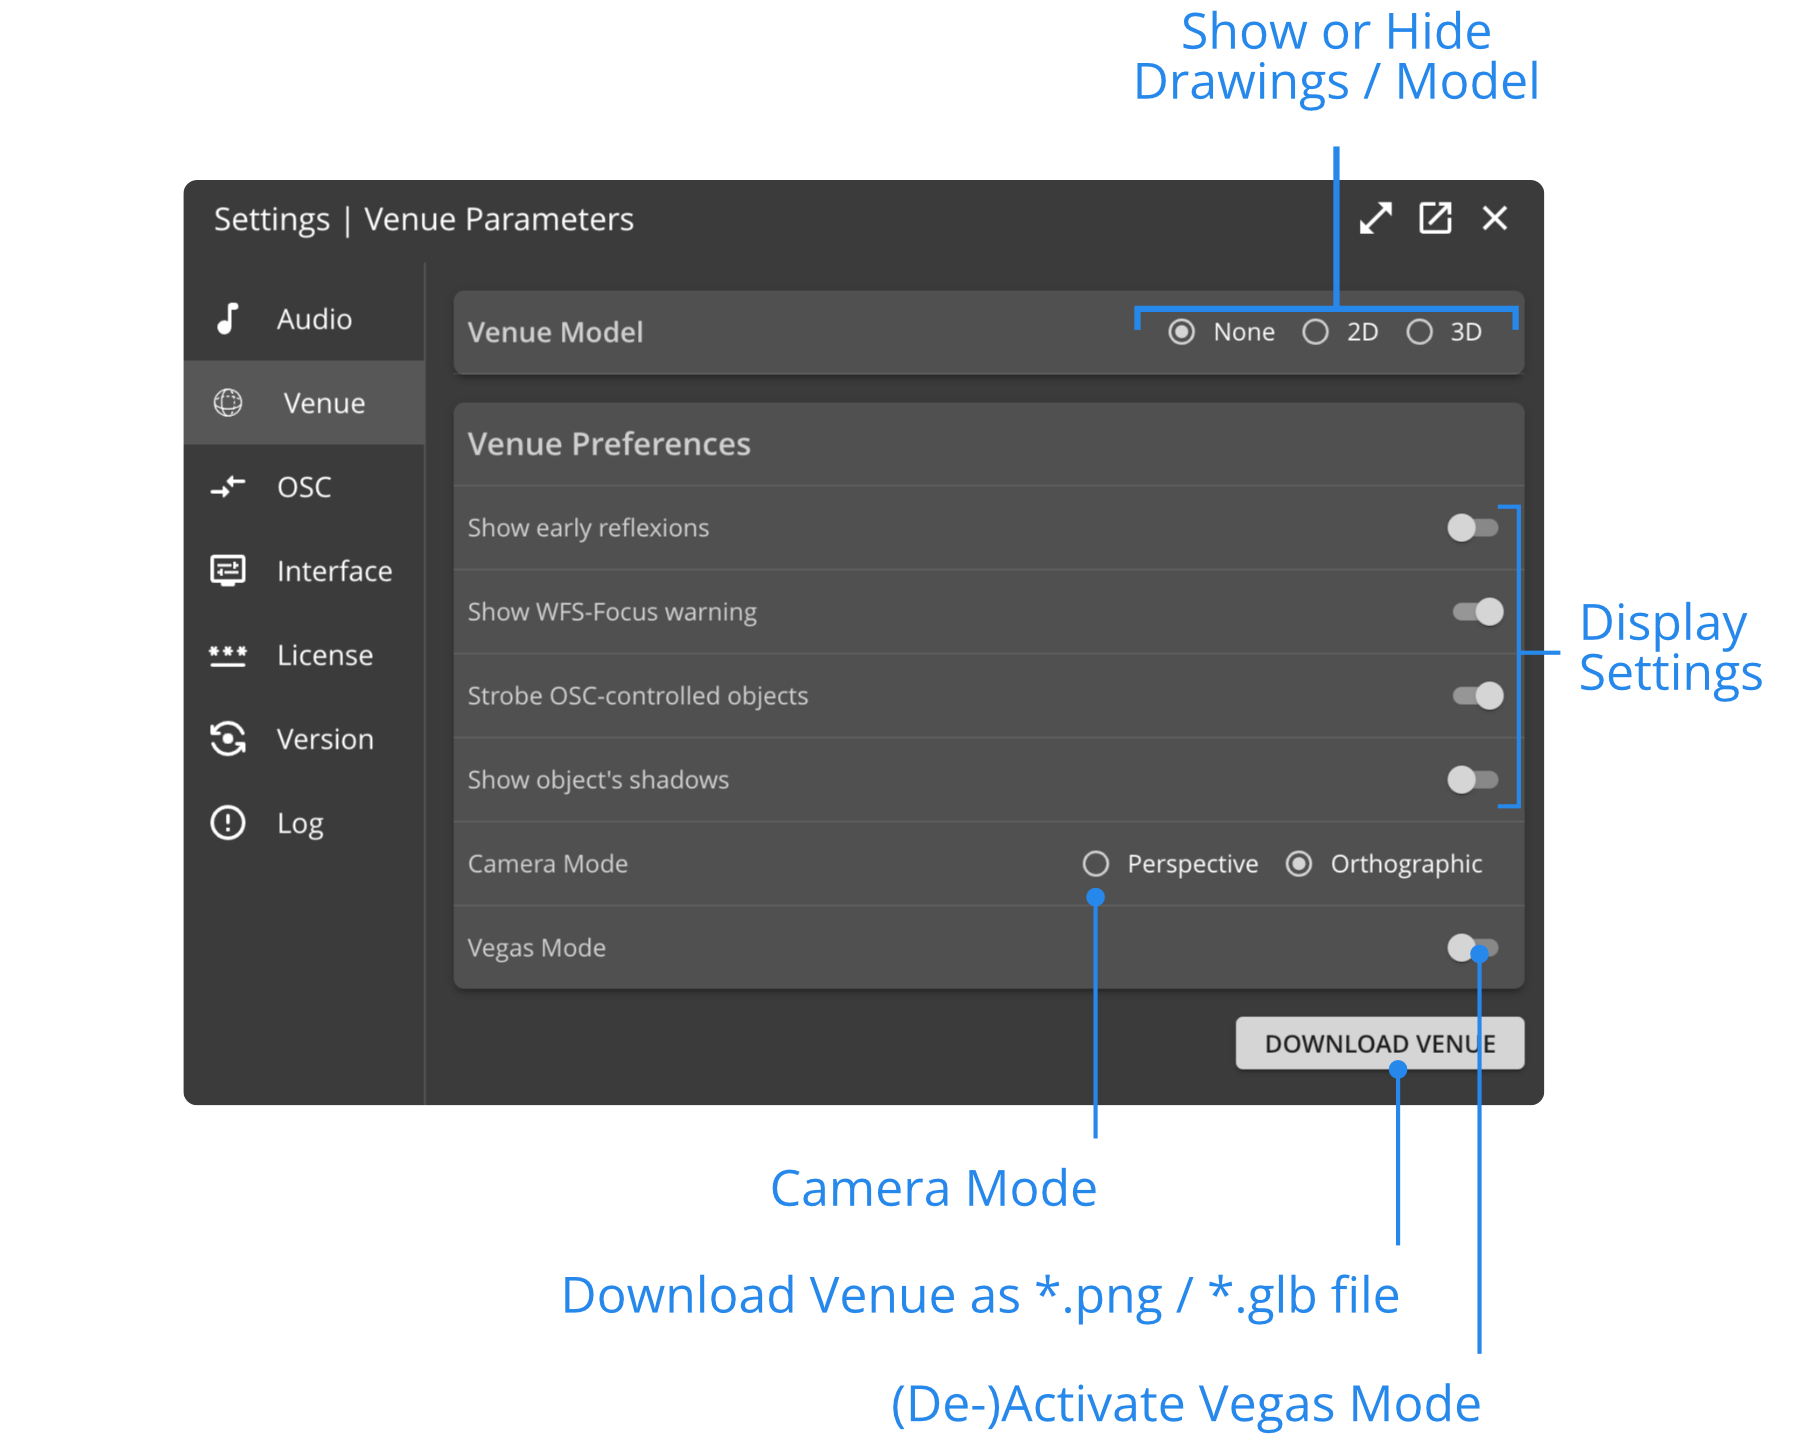The image size is (1801, 1439).
Task: Activate Vegas Mode toggle
Action: 1471,947
